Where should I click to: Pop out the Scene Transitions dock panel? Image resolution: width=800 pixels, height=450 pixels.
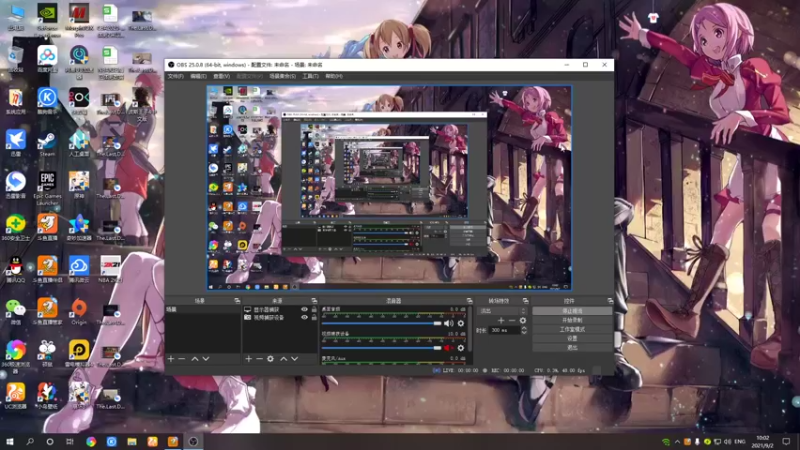(526, 301)
